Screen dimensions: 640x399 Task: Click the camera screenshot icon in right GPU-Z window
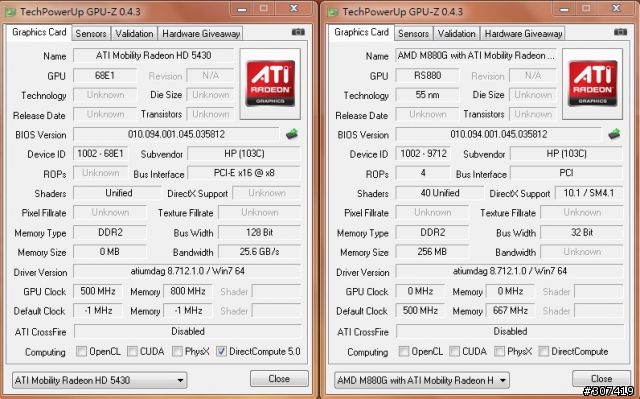point(620,32)
